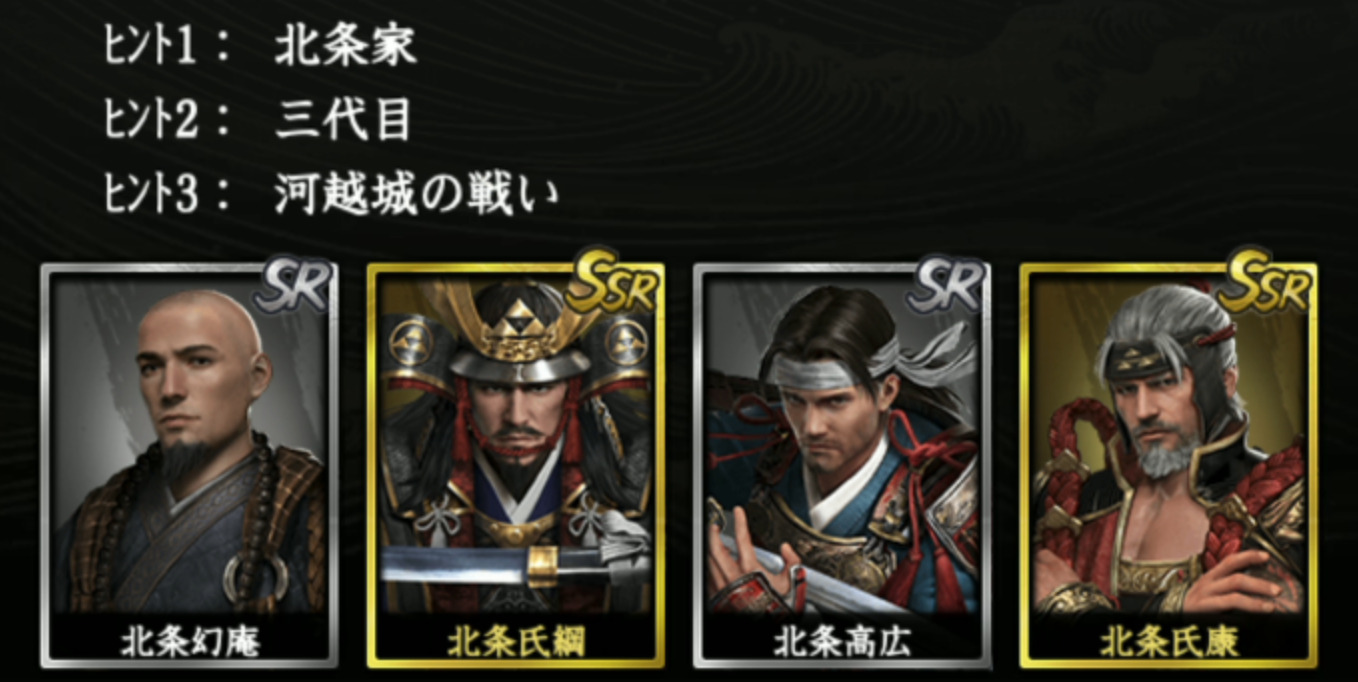Choose the 北条氏綱 SSR card
Screen dimensions: 1358x682
pos(515,465)
